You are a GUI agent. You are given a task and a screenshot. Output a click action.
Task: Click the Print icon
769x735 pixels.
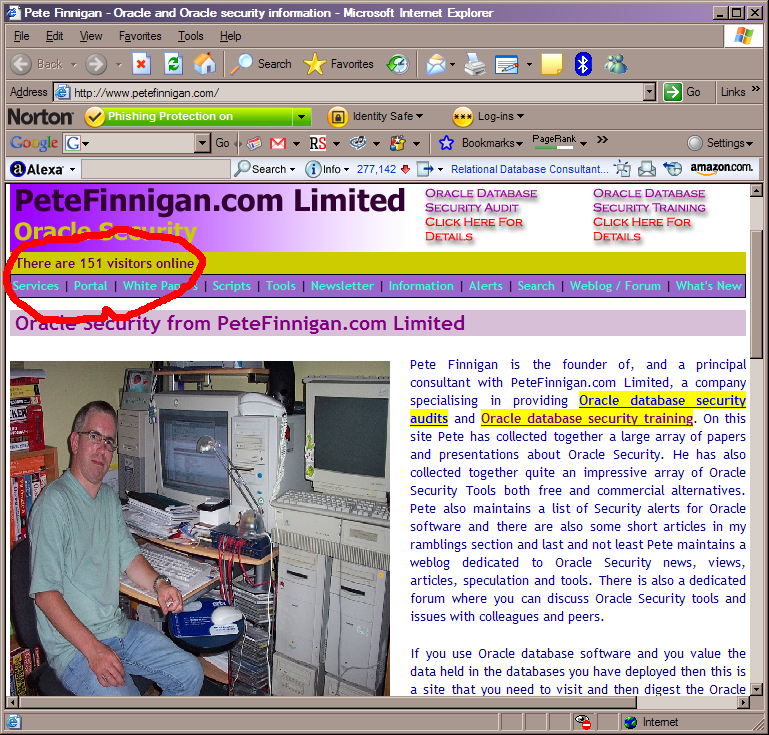click(475, 64)
